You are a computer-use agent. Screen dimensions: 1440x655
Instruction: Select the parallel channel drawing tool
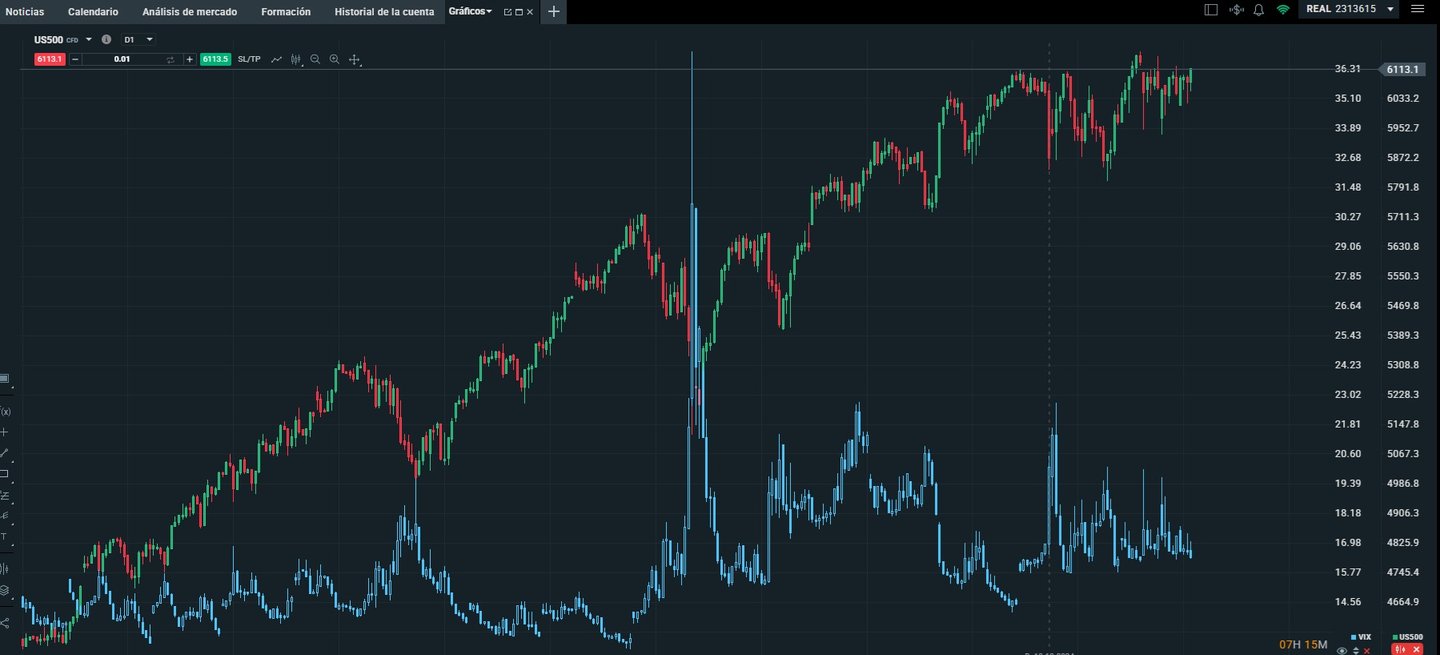[x=5, y=495]
